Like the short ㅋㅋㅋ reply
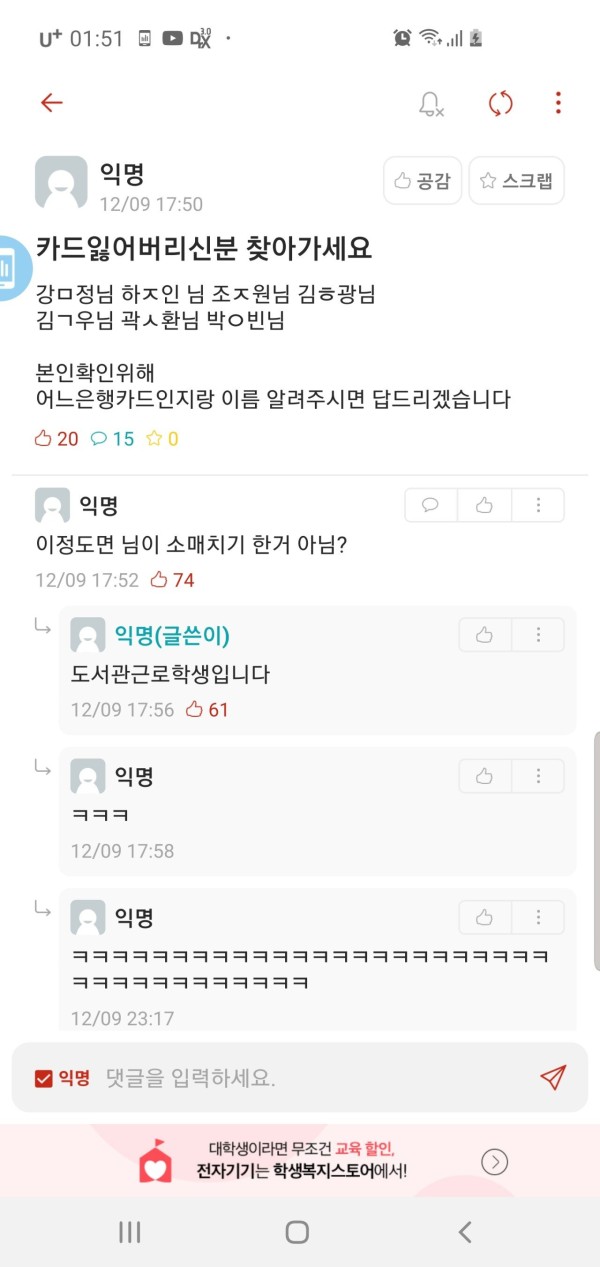The image size is (600, 1267). 485,776
